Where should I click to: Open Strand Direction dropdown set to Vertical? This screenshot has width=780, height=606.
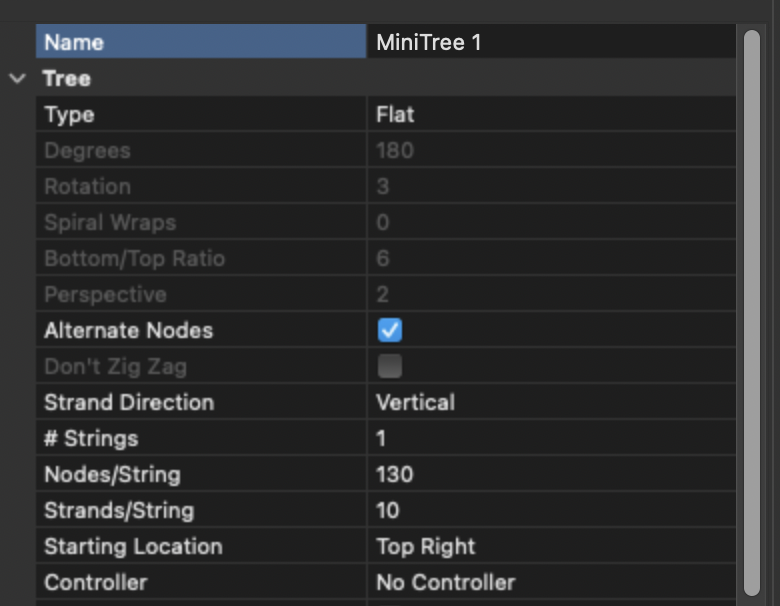tap(551, 402)
